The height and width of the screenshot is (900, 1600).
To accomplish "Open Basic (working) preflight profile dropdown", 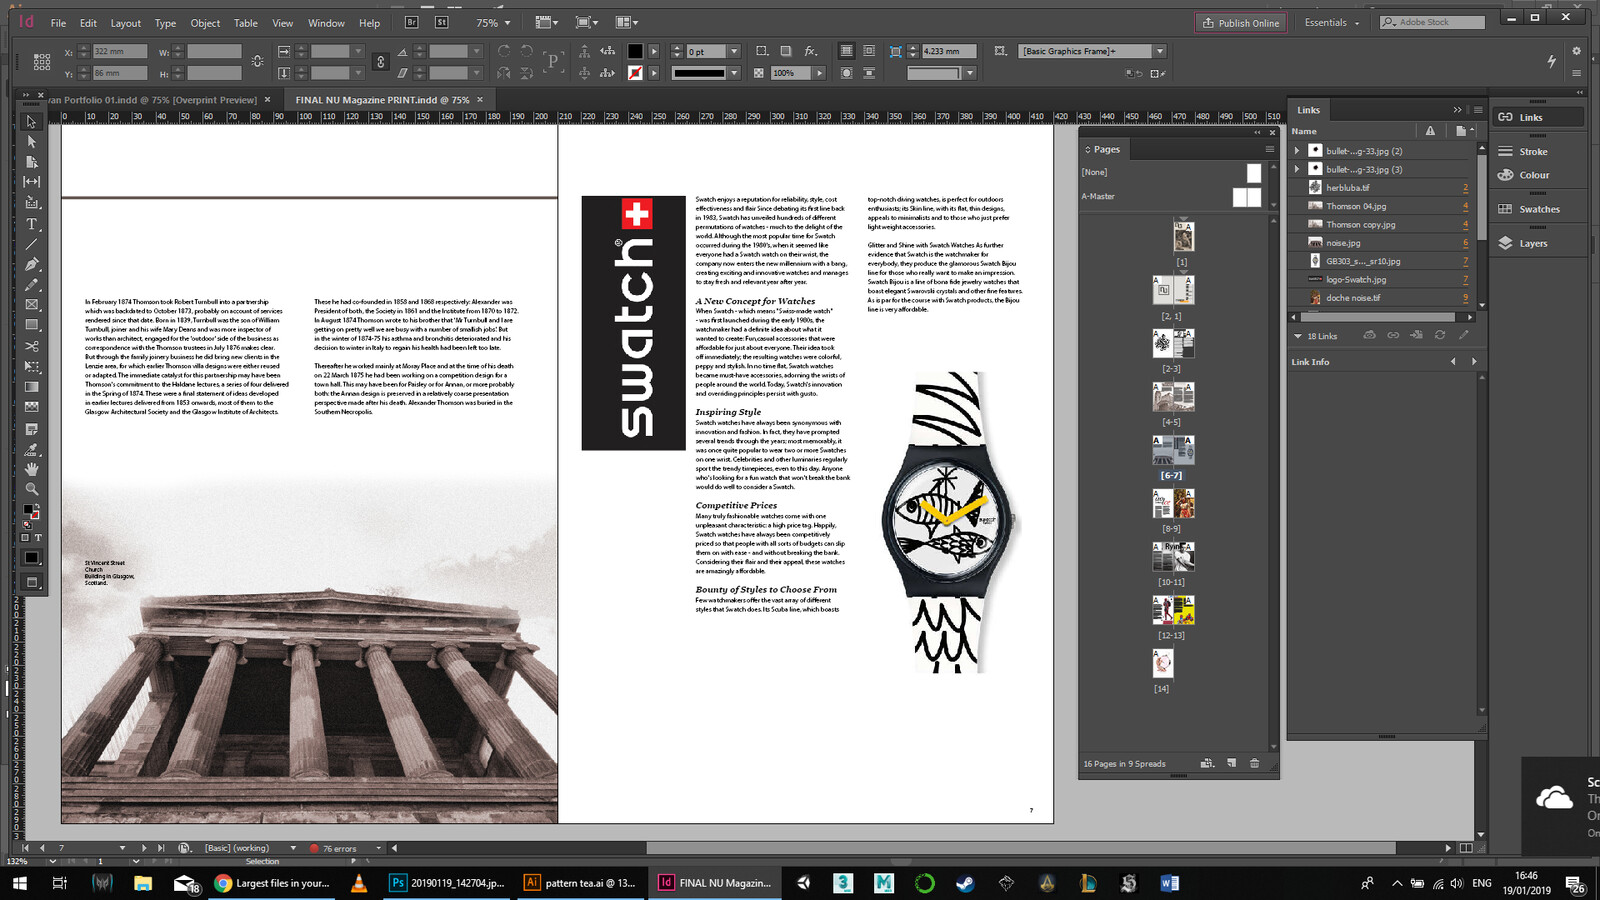I will (293, 848).
